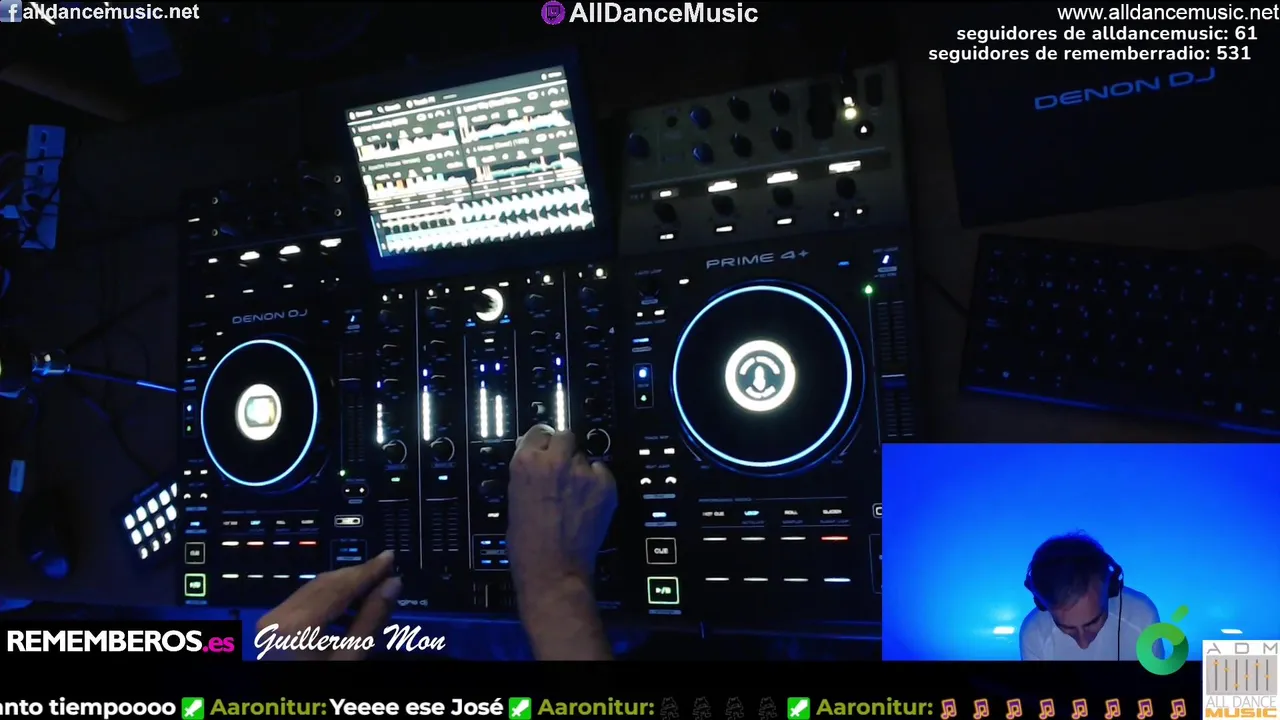Image resolution: width=1280 pixels, height=720 pixels.
Task: Click Aaronitur's name before 'Yeeee ese José'
Action: (268, 708)
